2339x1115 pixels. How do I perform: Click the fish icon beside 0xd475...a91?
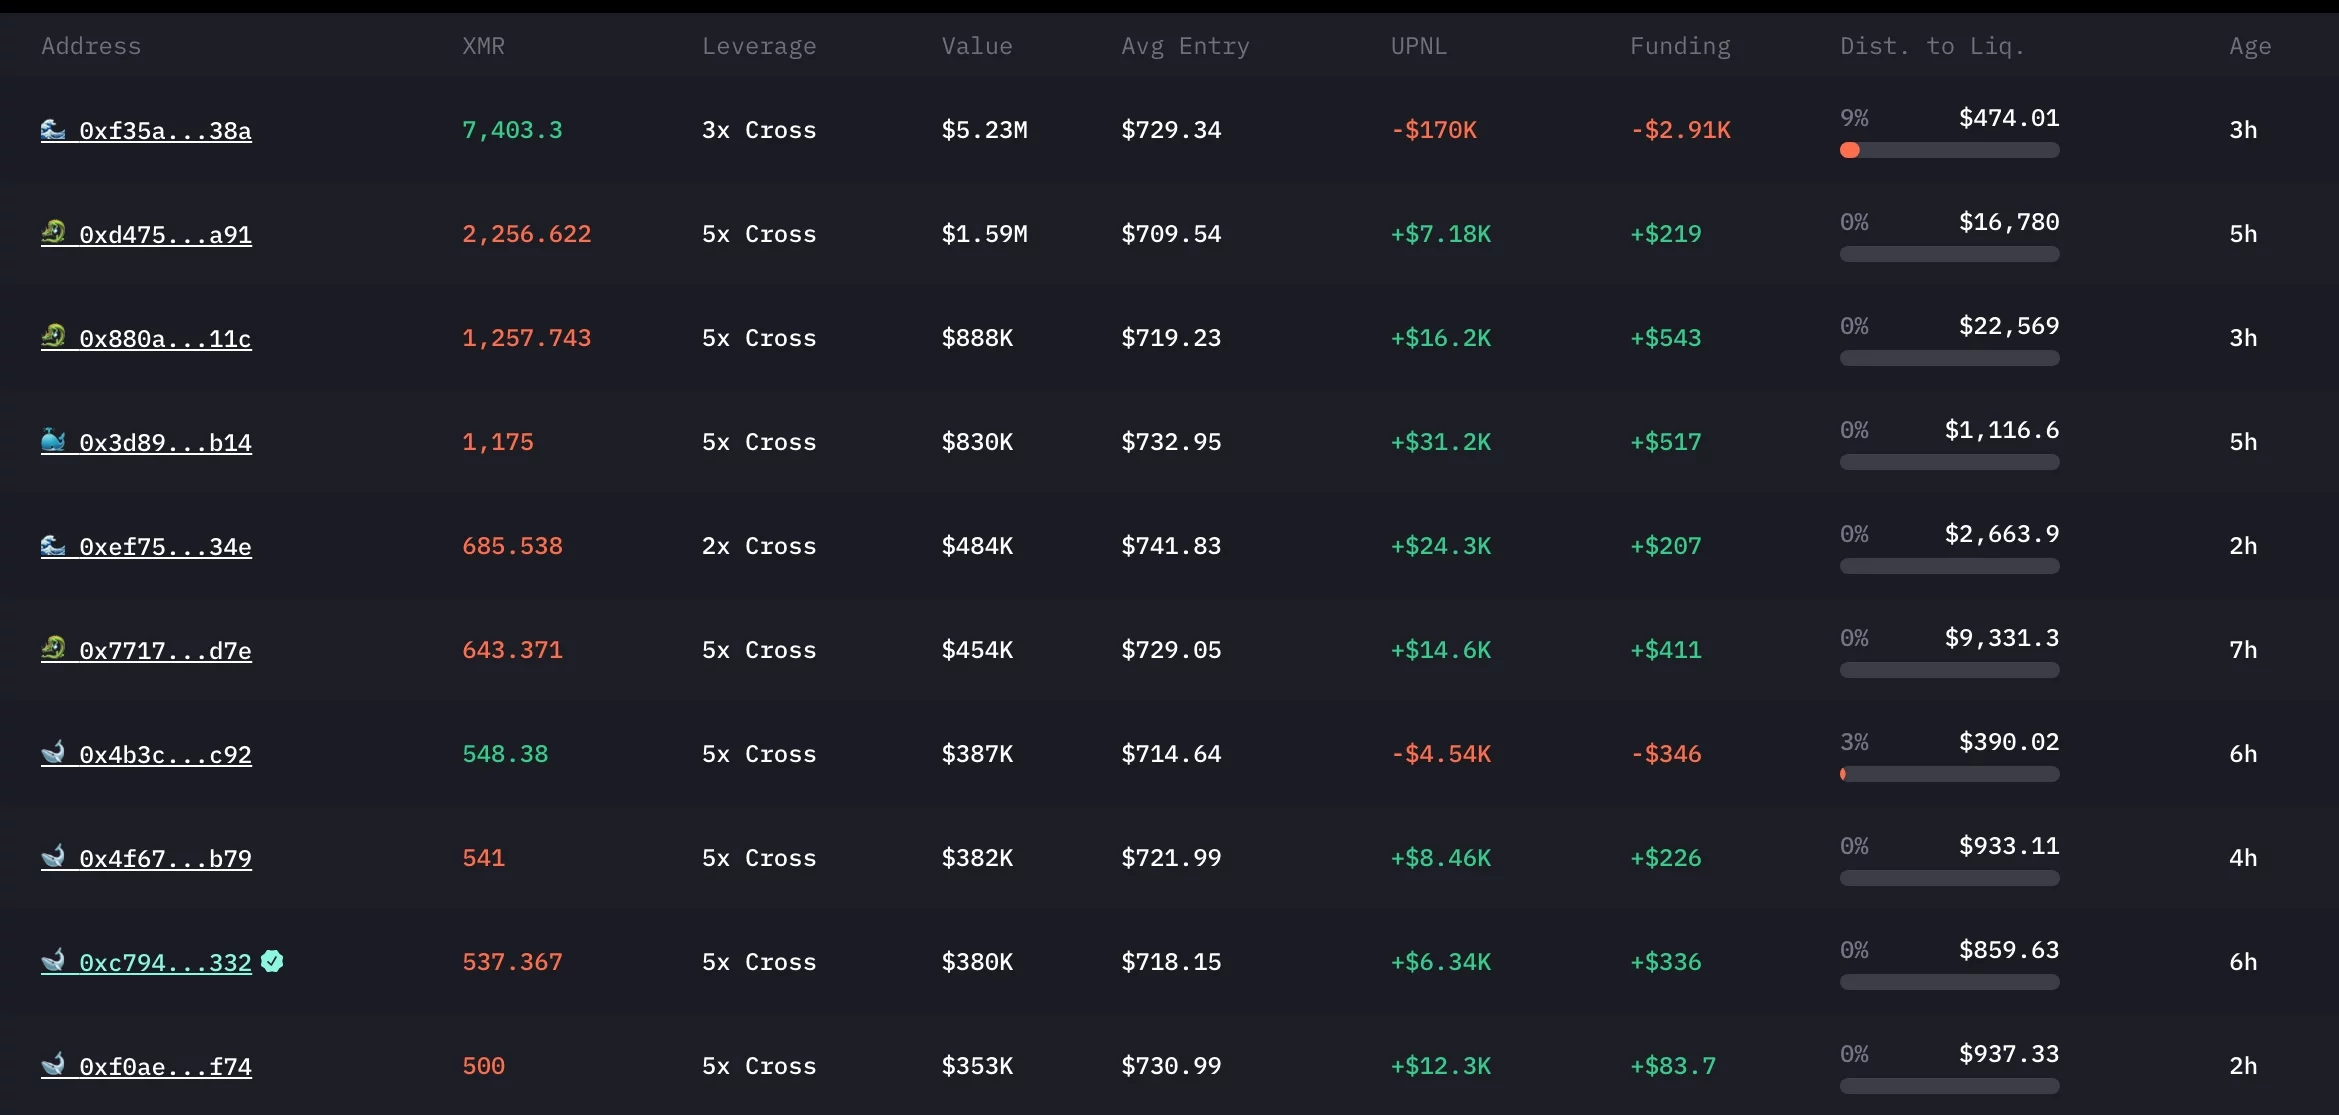pyautogui.click(x=55, y=233)
